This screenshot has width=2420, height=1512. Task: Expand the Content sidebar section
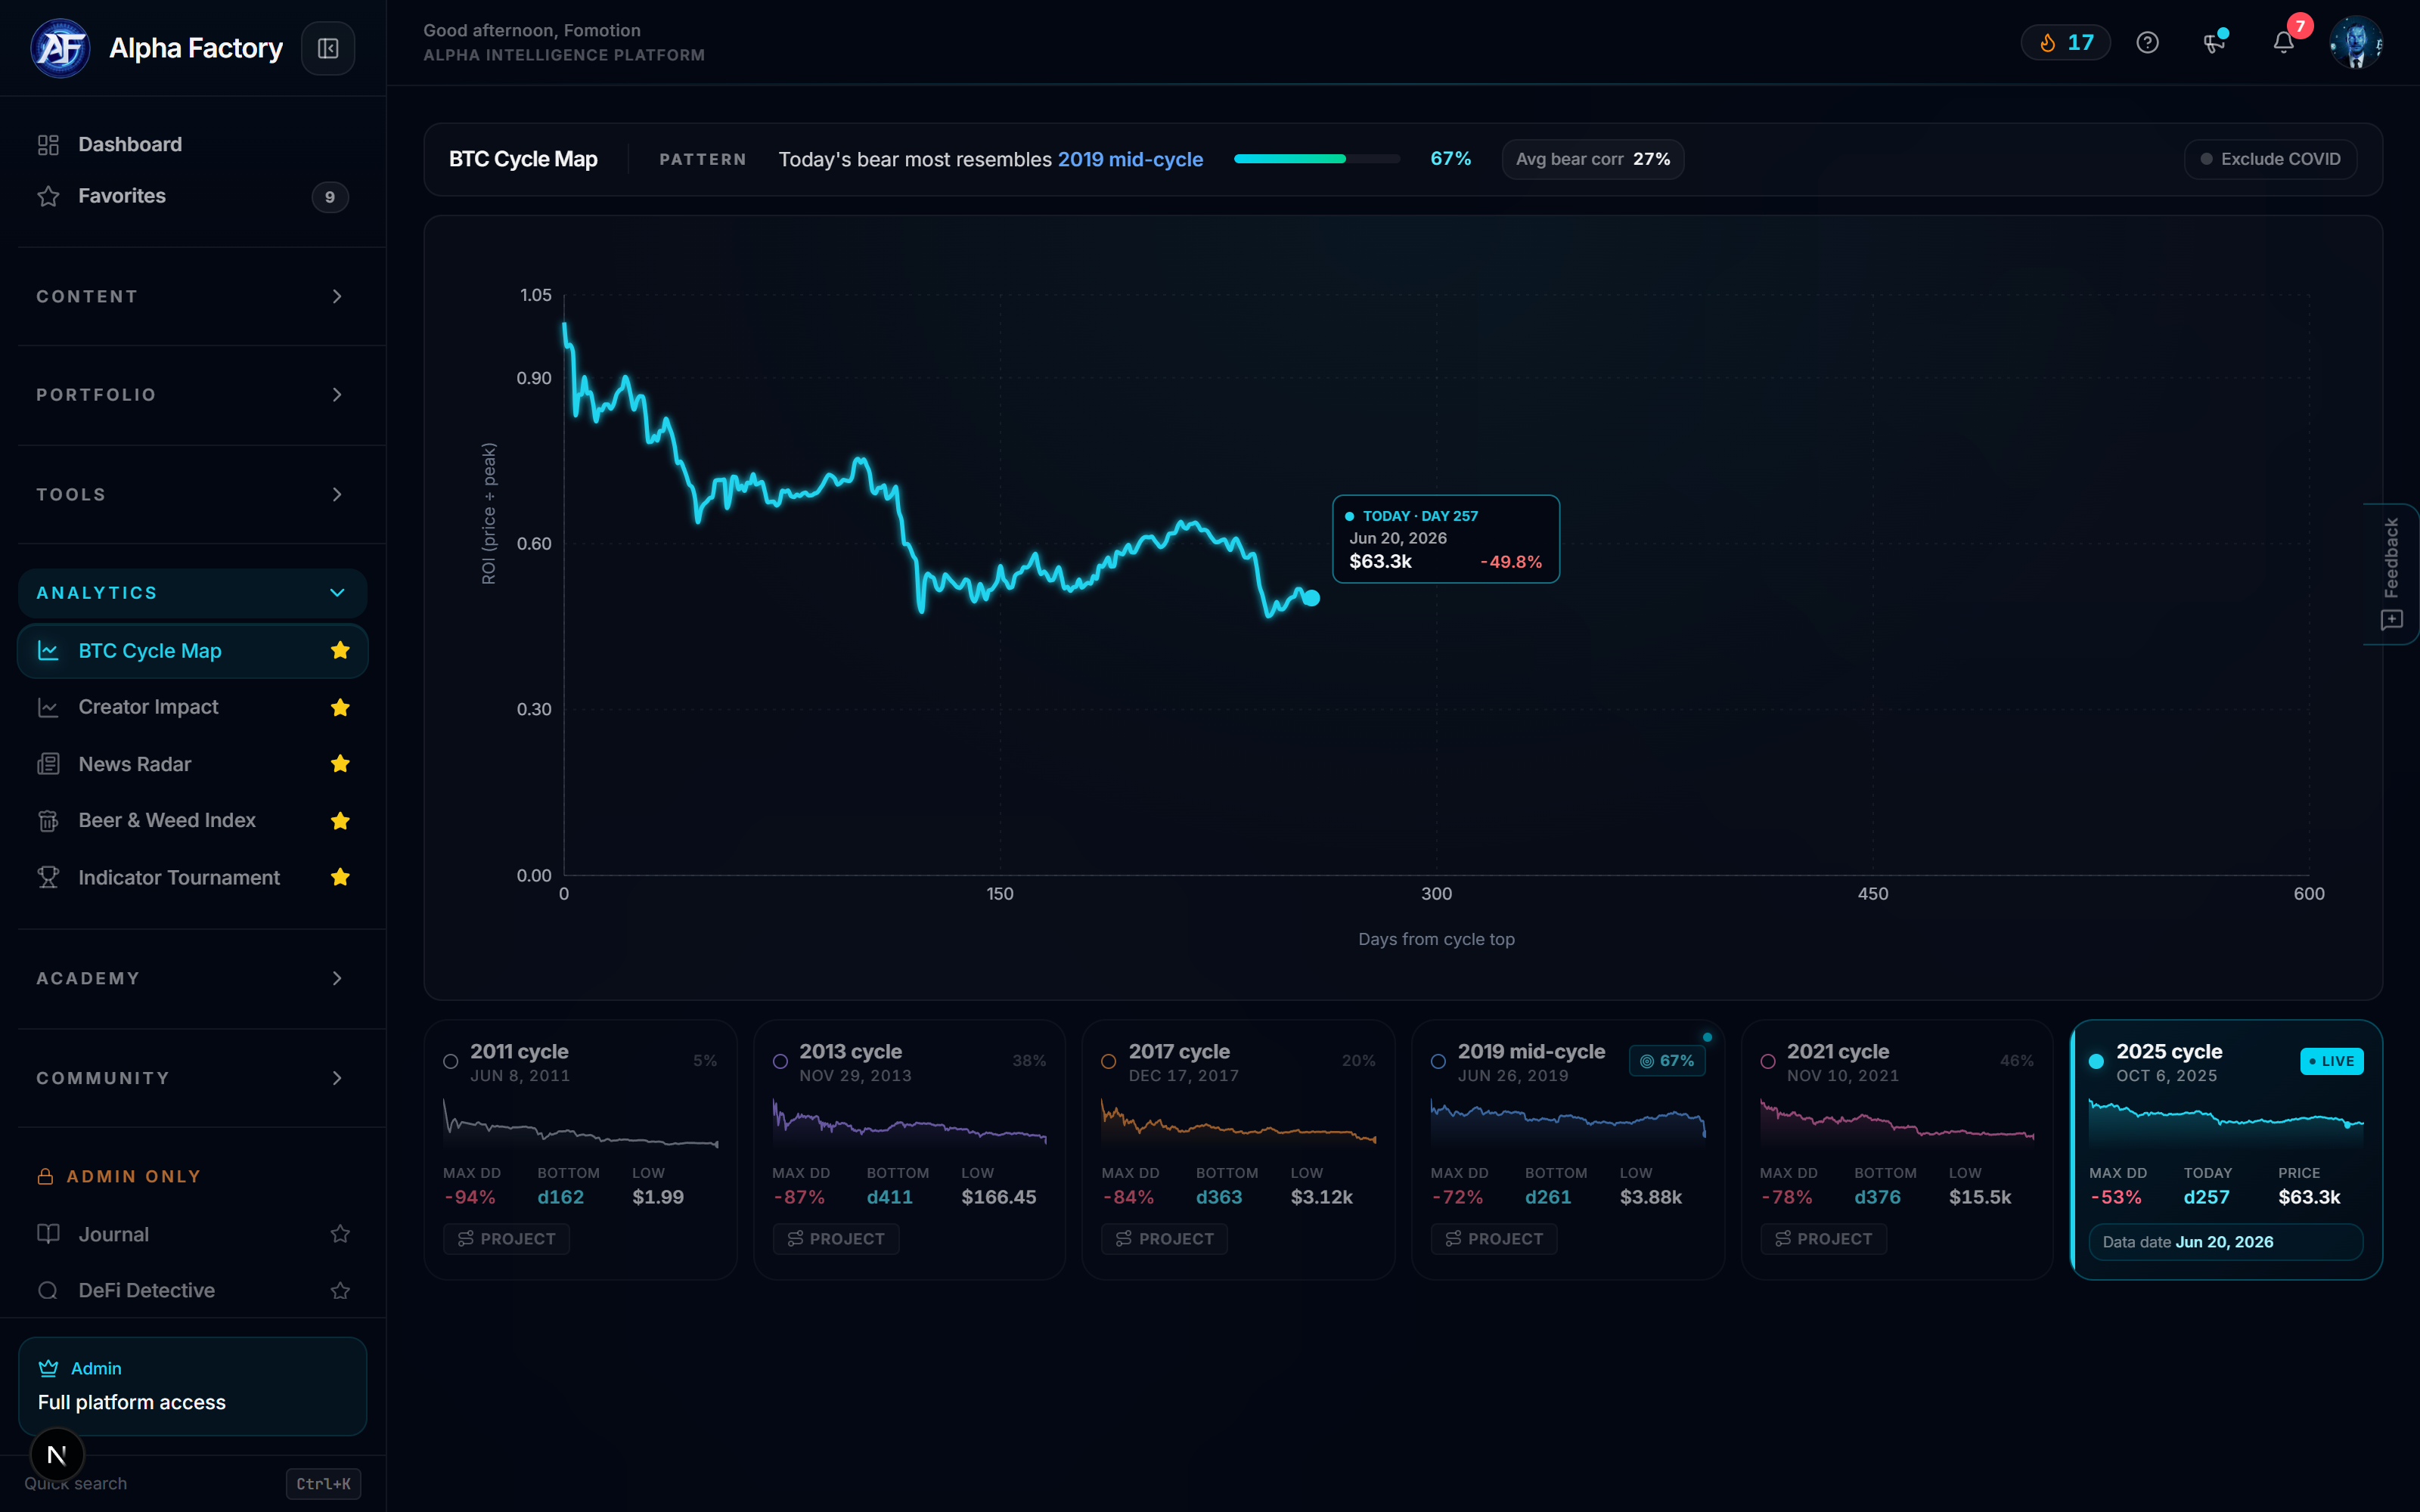[x=192, y=297]
